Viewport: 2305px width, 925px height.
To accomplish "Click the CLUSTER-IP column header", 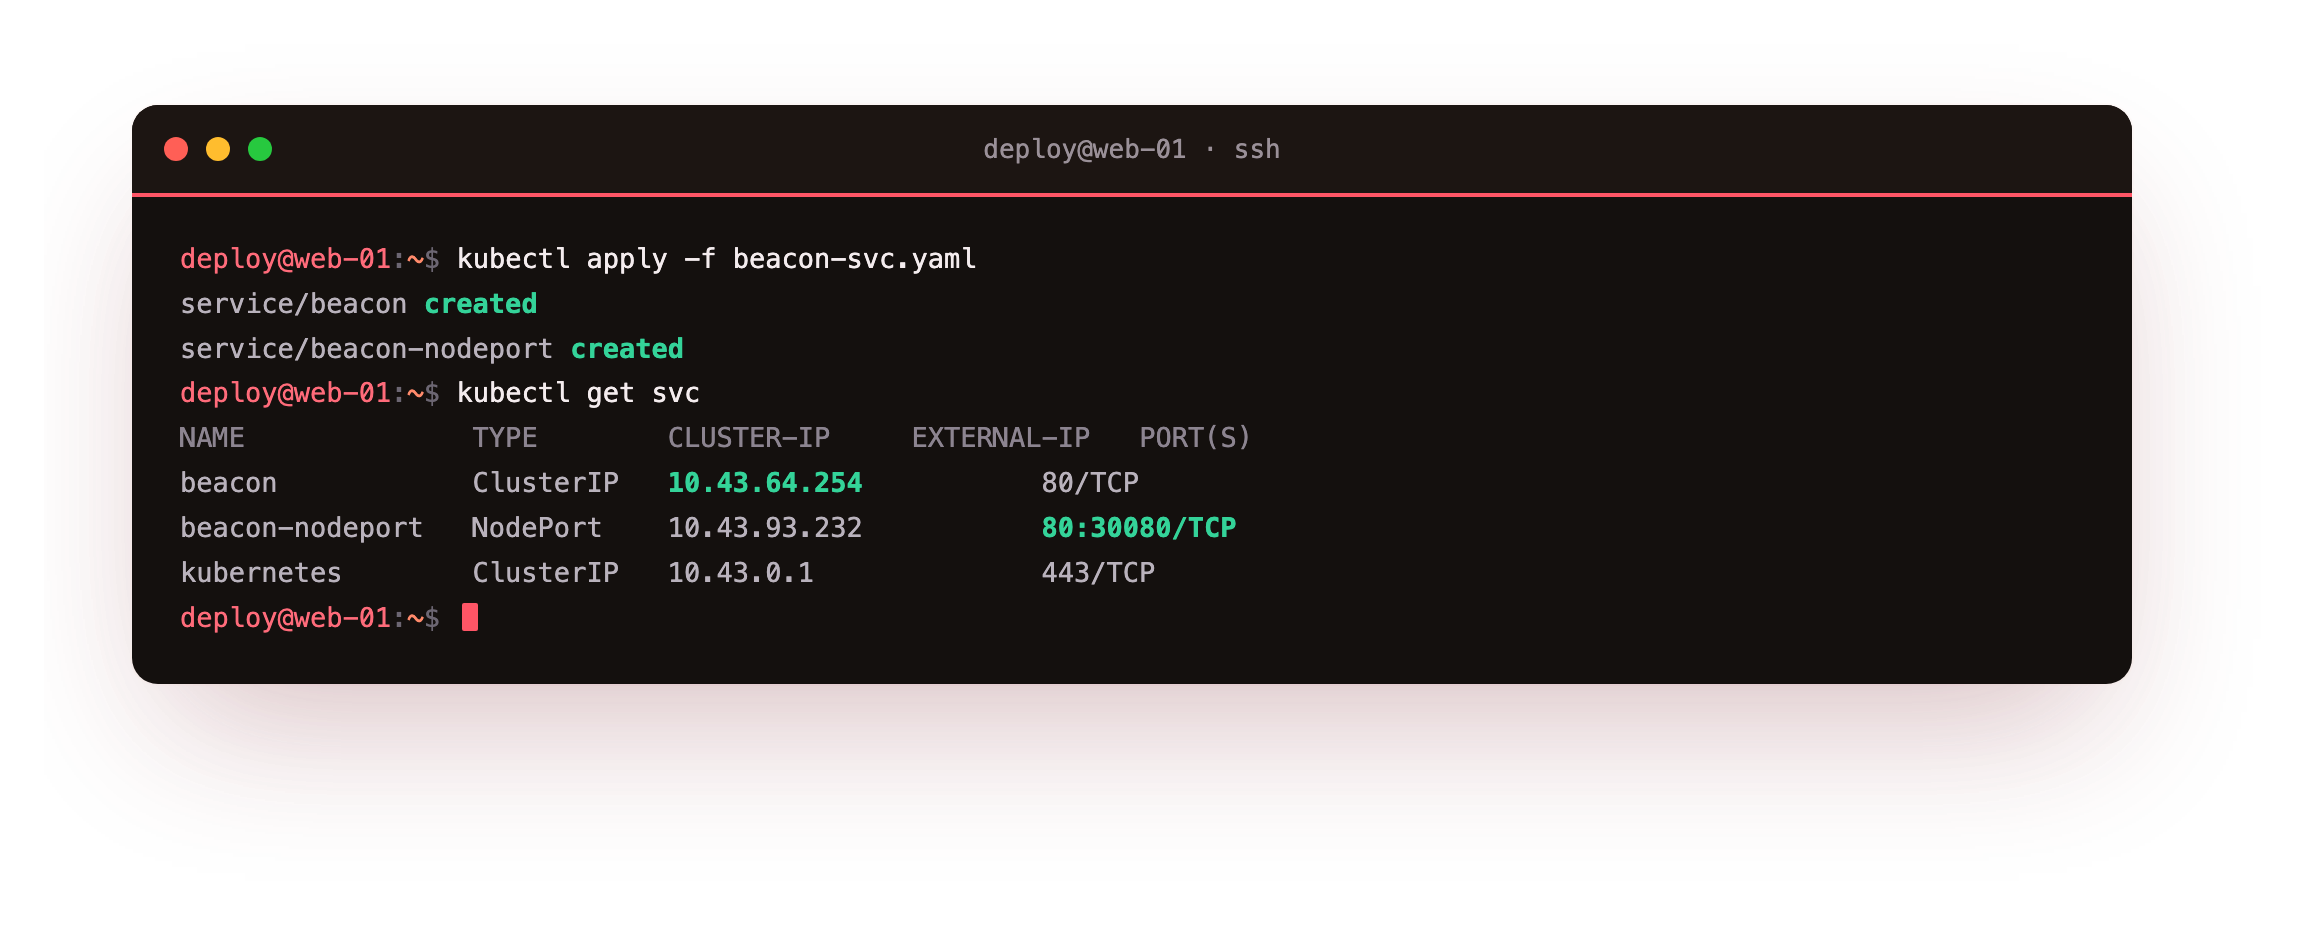I will coord(749,438).
